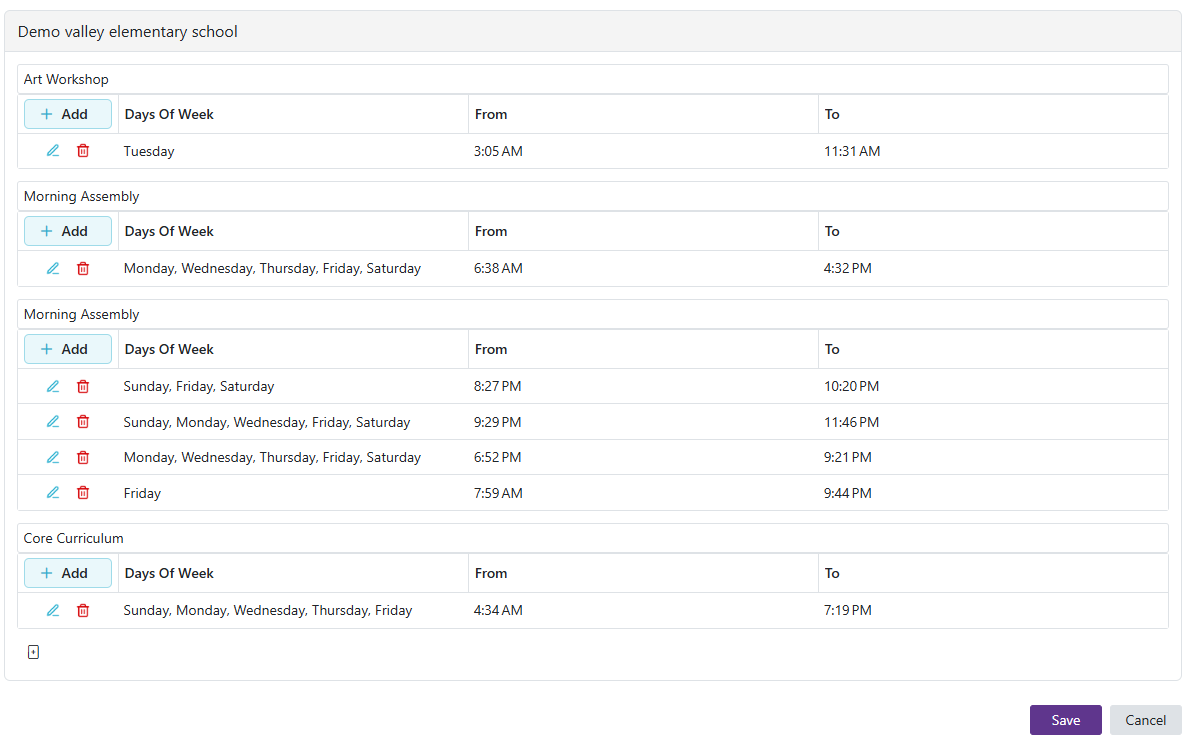The width and height of the screenshot is (1195, 739).
Task: Save the schedule changes
Action: click(1065, 720)
